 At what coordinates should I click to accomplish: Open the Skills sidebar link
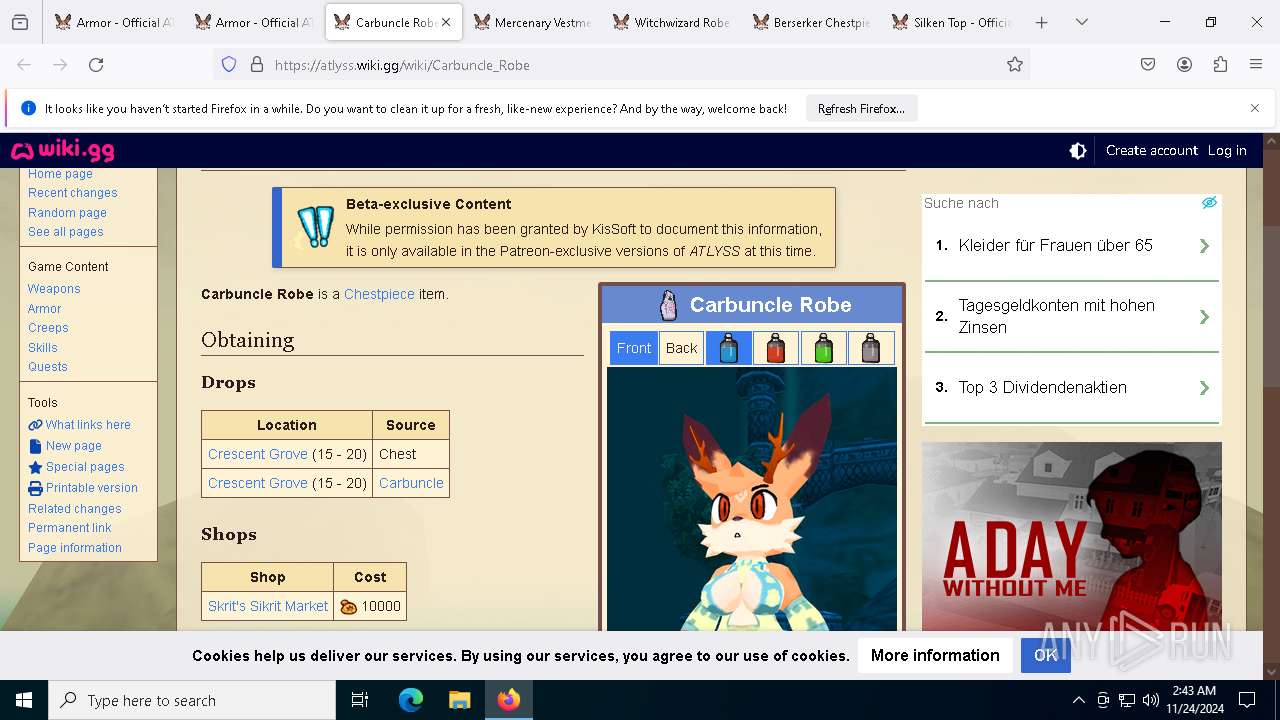click(43, 348)
